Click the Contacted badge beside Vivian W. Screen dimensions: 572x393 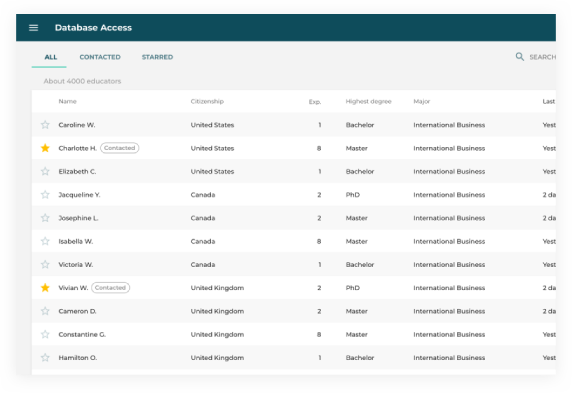[111, 288]
